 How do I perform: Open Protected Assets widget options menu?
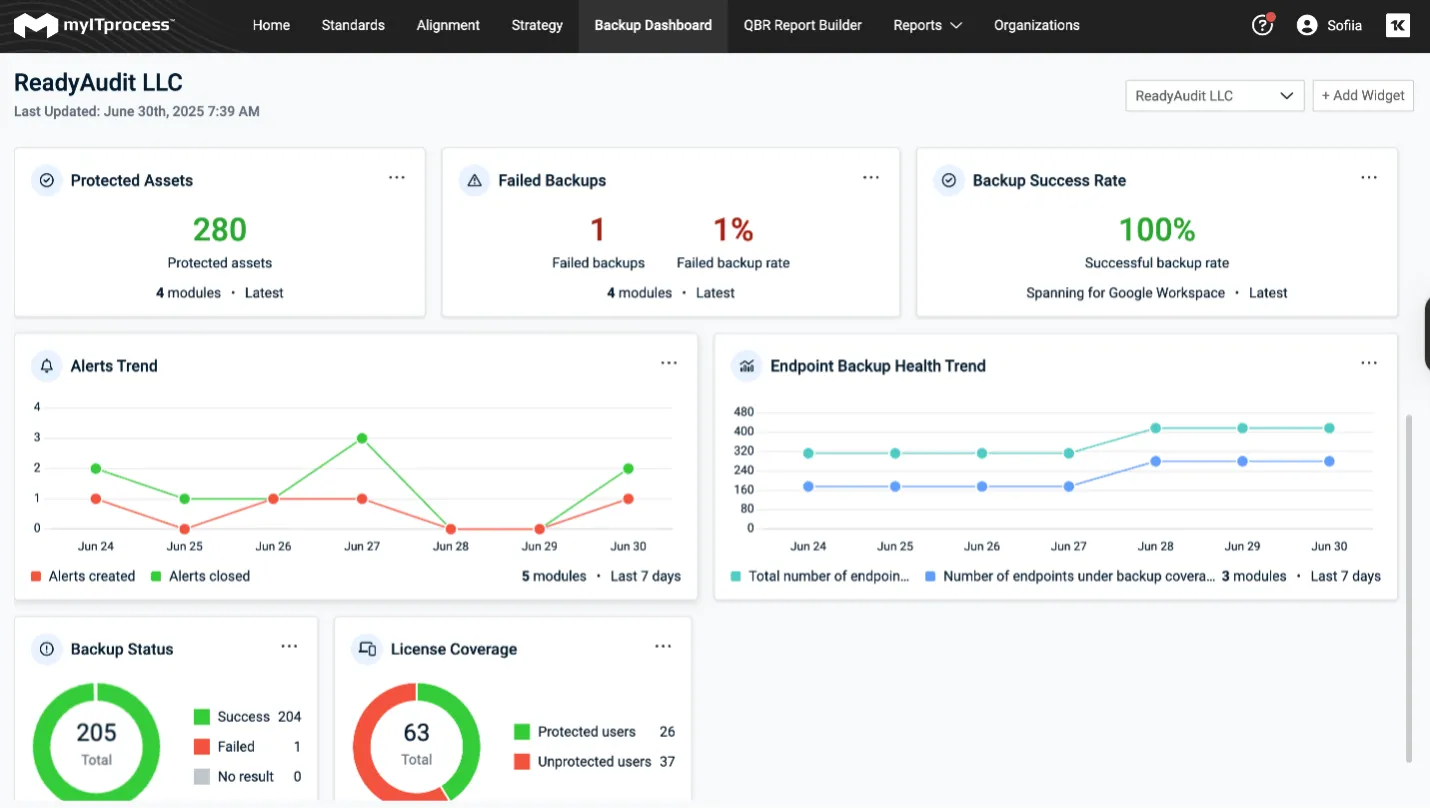[x=397, y=178]
